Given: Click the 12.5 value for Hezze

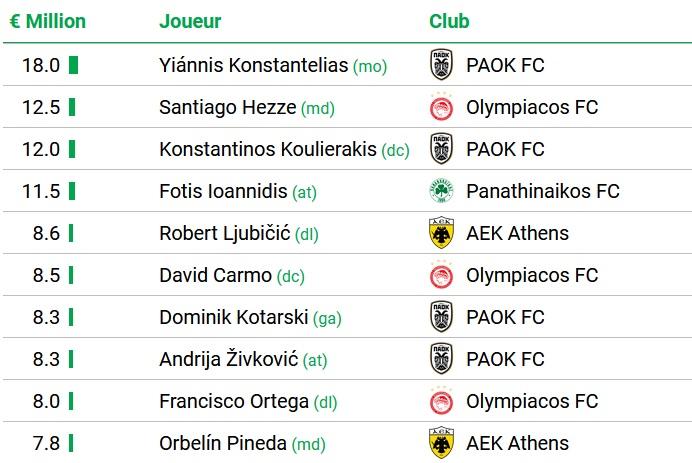Looking at the screenshot, I should (x=41, y=107).
